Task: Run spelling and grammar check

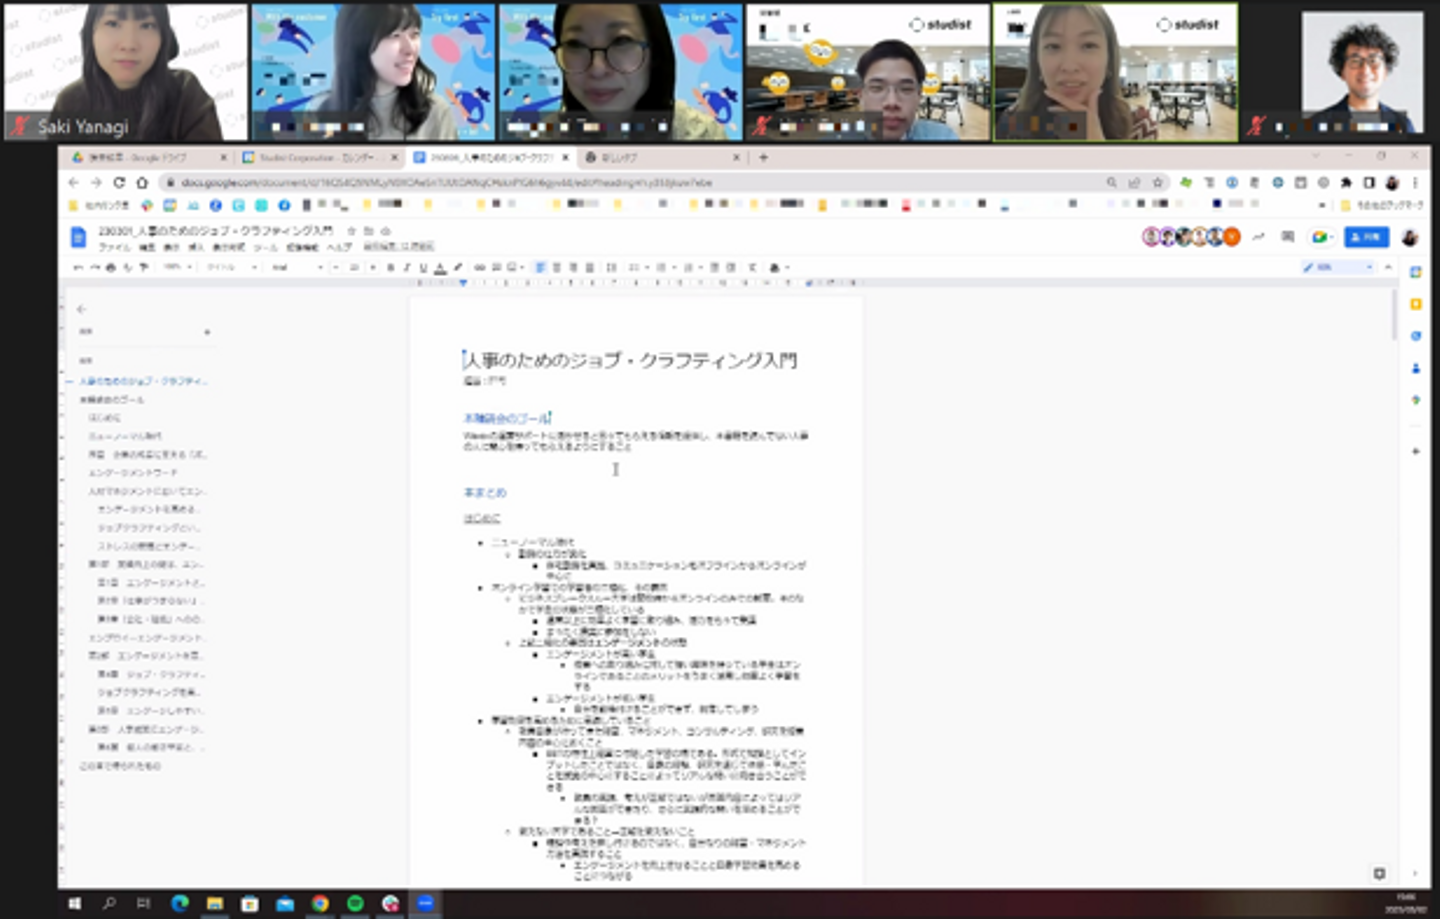Action: pyautogui.click(x=127, y=268)
